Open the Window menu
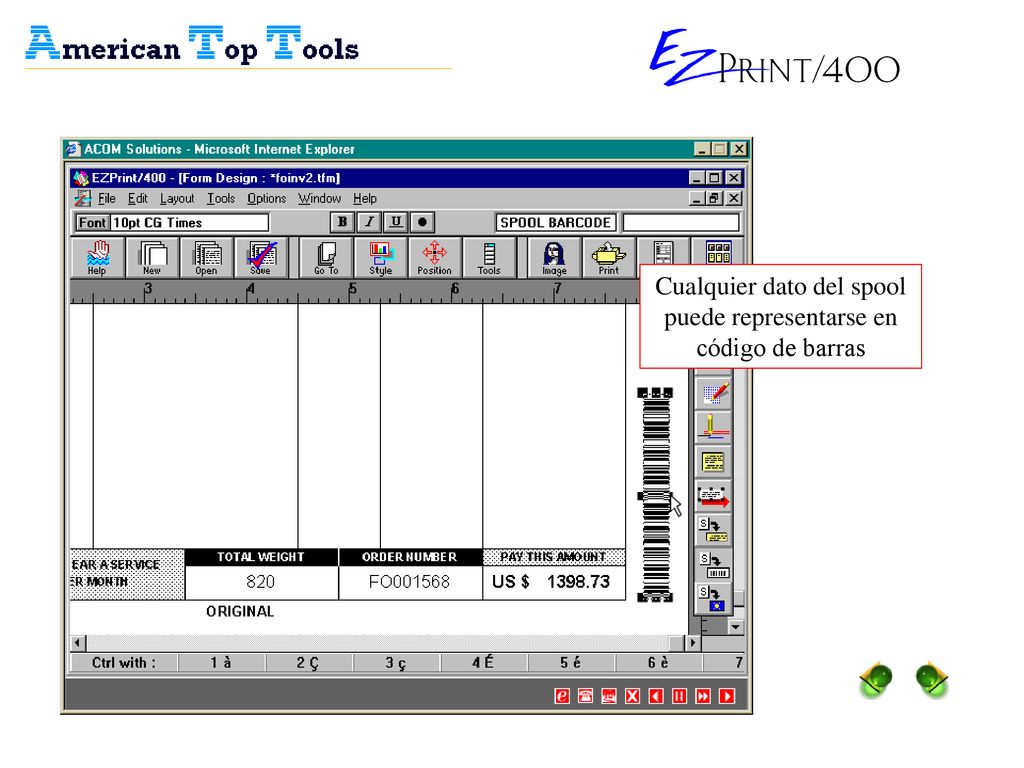Viewport: 1024px width, 768px height. click(x=319, y=199)
